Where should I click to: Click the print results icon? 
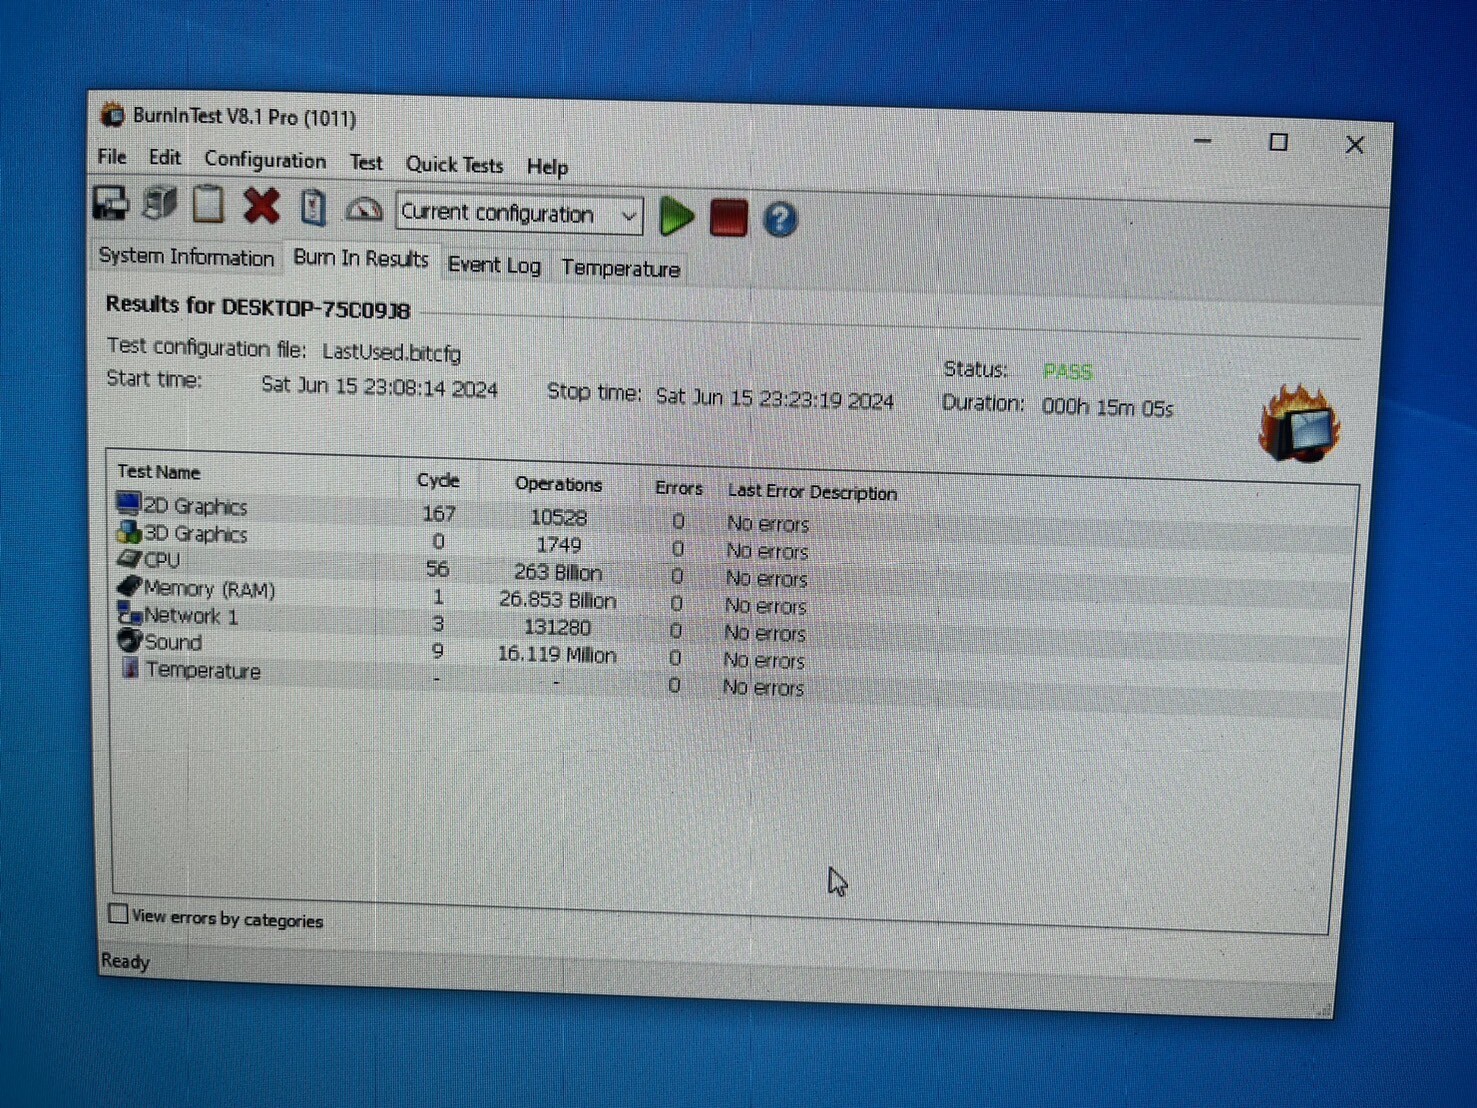pyautogui.click(x=160, y=204)
